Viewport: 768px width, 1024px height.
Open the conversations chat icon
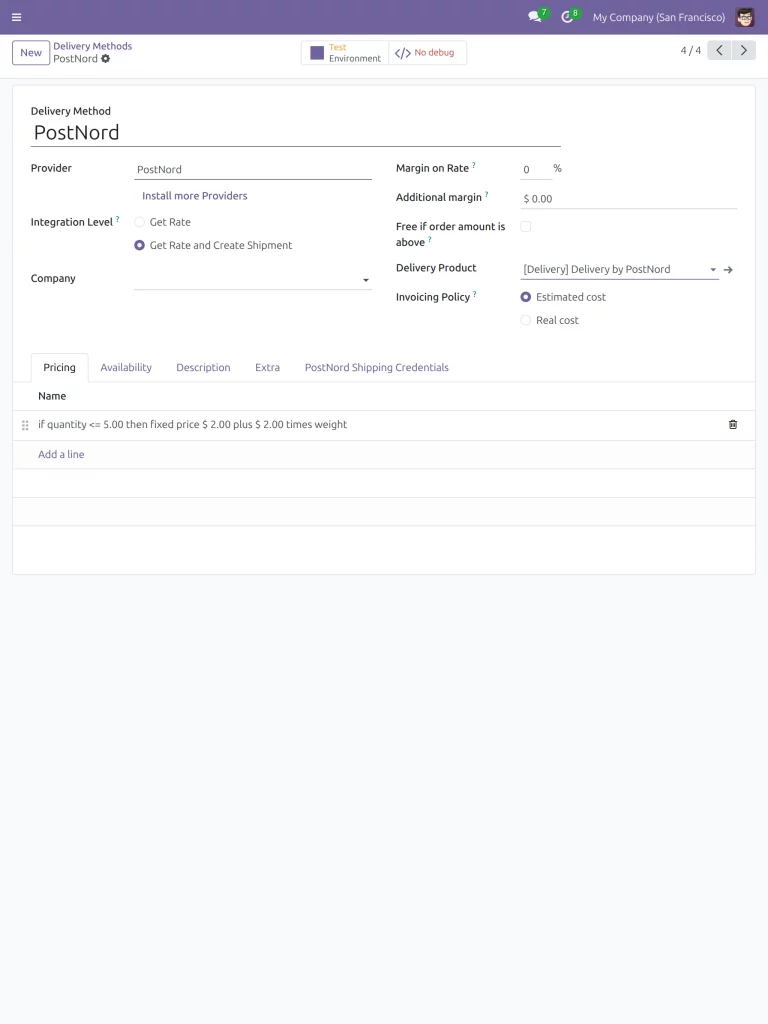point(536,17)
